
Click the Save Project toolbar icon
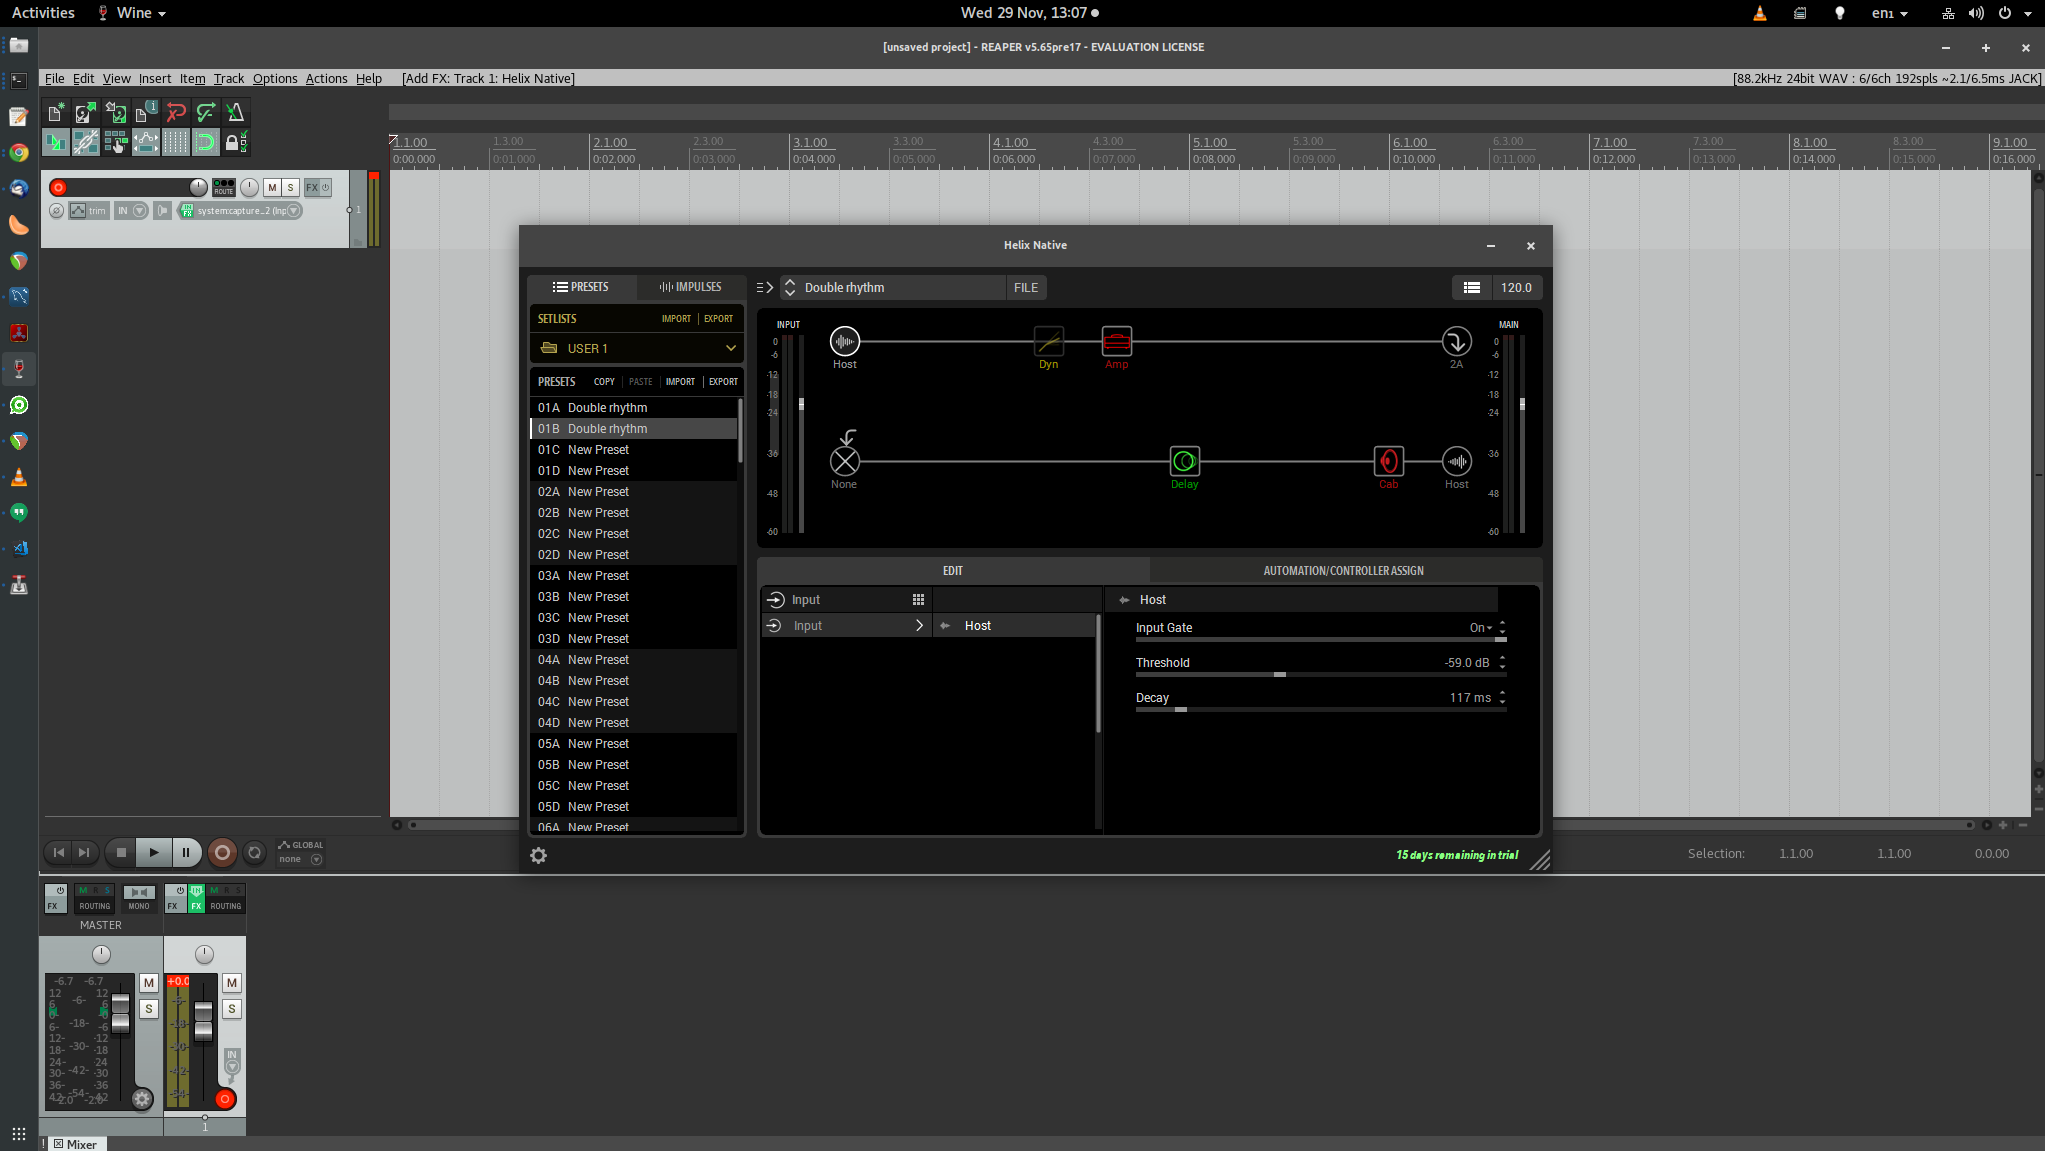pyautogui.click(x=116, y=113)
